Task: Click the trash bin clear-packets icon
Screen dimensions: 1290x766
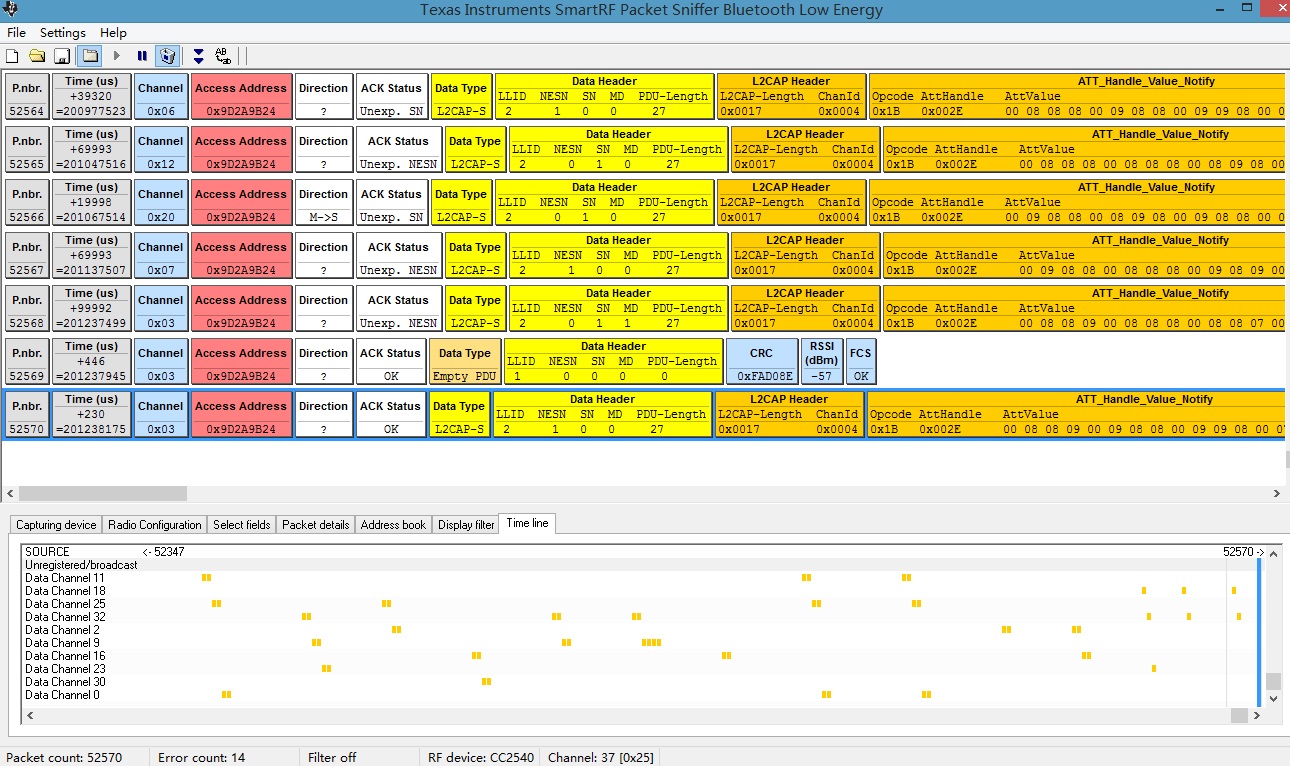Action: pyautogui.click(x=168, y=56)
